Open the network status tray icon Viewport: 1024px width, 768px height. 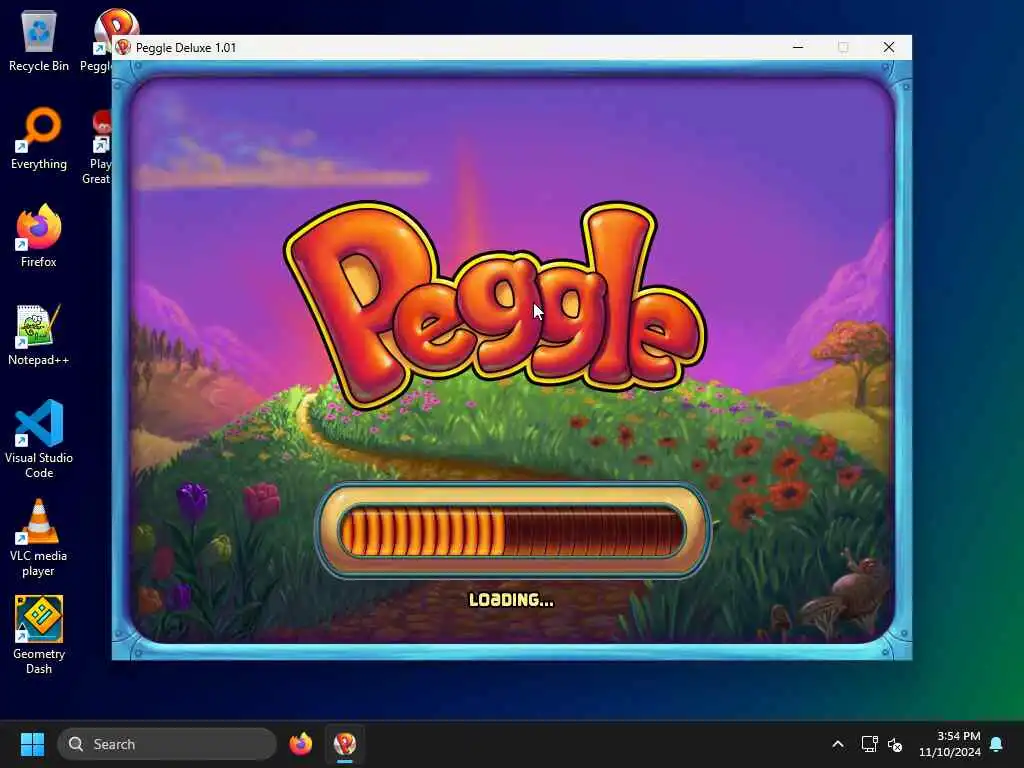click(869, 744)
